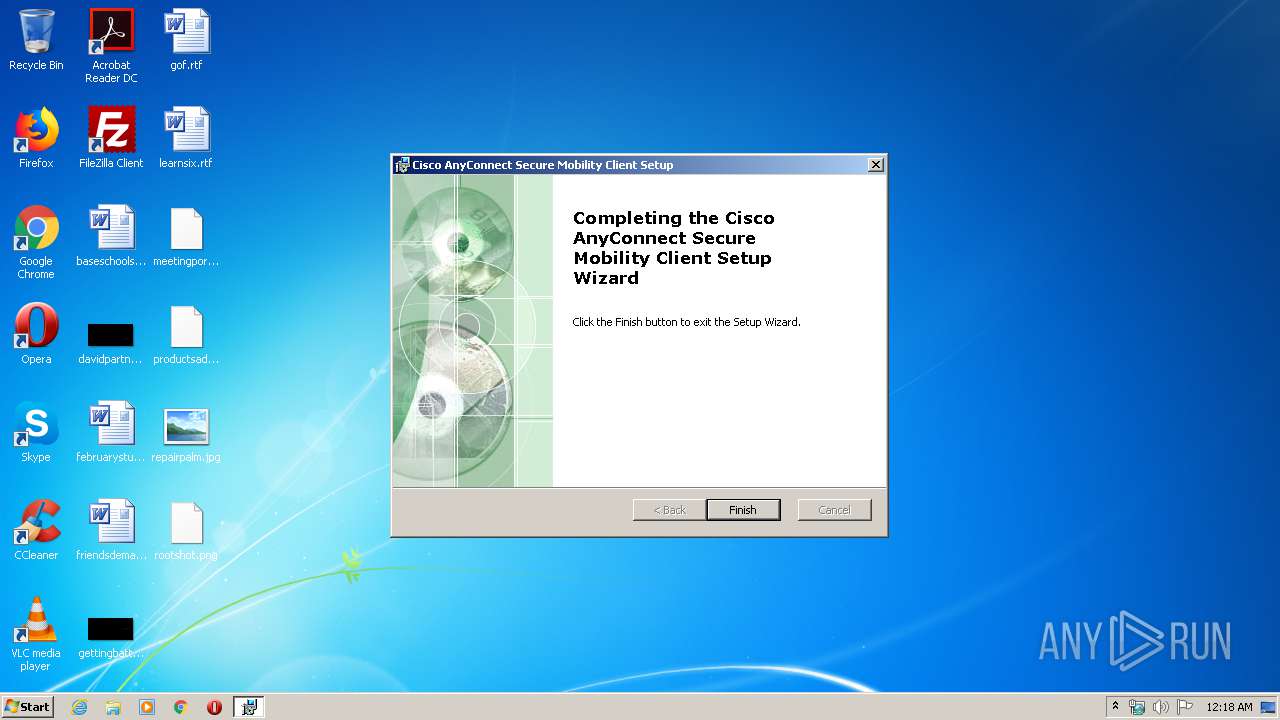Select the baseschools Word document
This screenshot has height=720, width=1280.
pyautogui.click(x=111, y=236)
